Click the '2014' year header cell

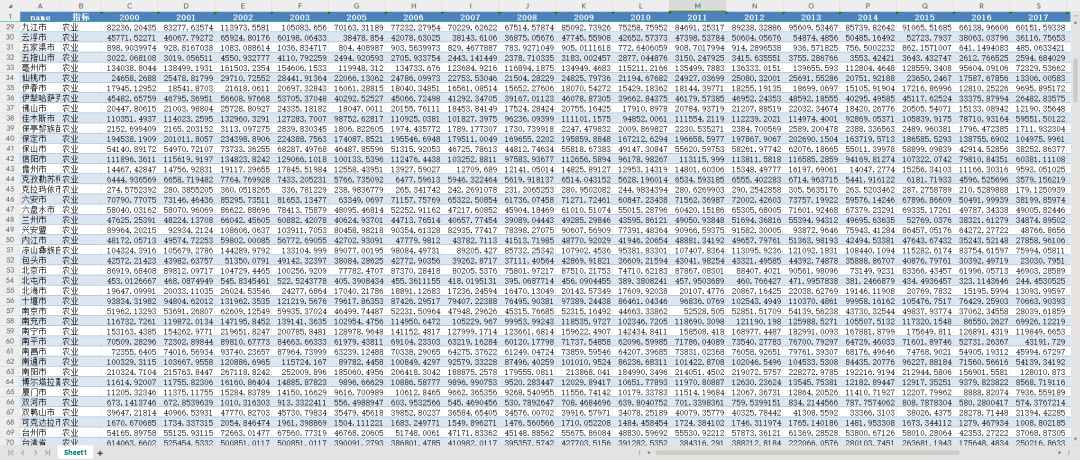point(867,17)
